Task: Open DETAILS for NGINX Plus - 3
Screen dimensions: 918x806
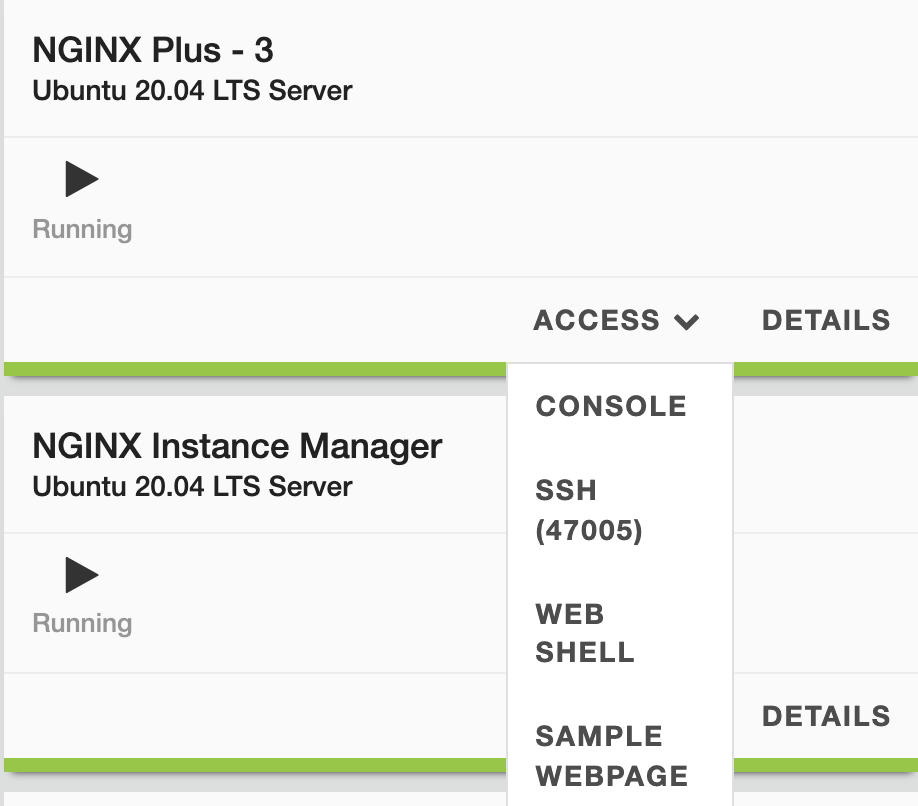Action: click(826, 321)
